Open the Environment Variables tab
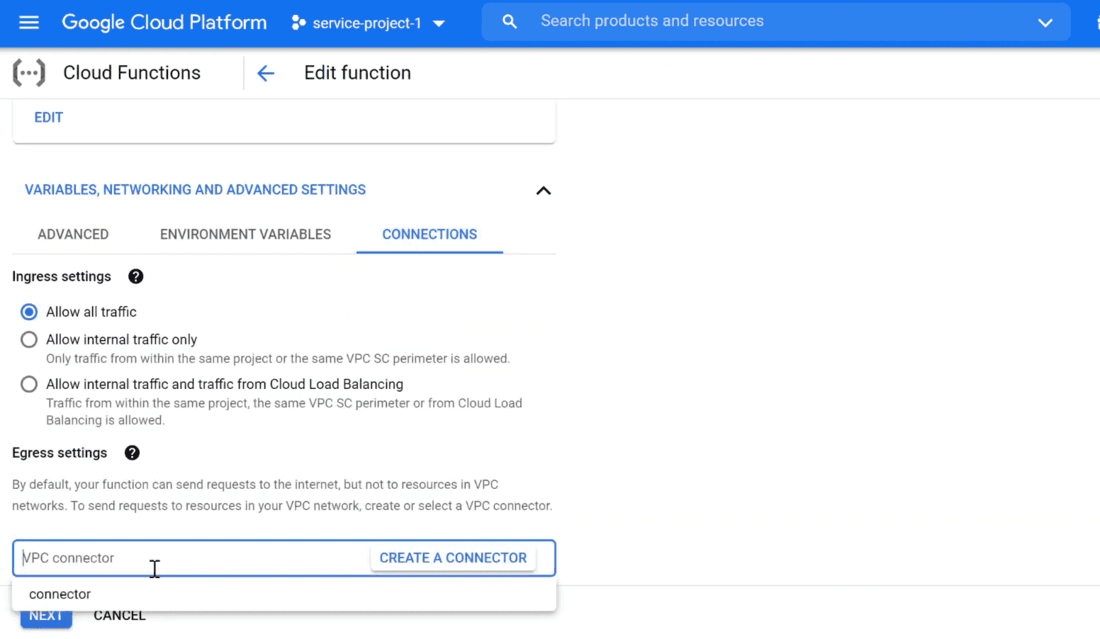The image size is (1100, 639). pos(245,234)
